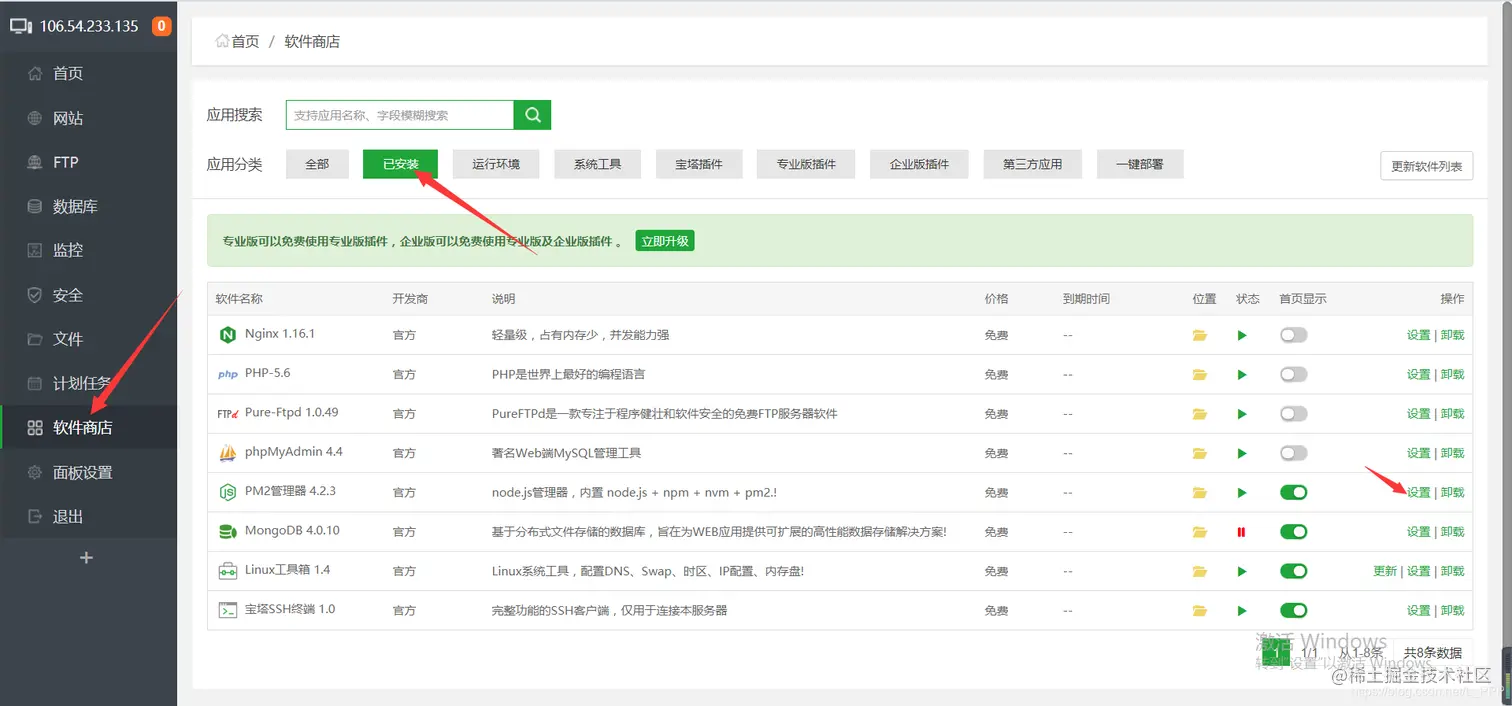Select the 全部 category tab
This screenshot has height=706, width=1512.
point(317,164)
